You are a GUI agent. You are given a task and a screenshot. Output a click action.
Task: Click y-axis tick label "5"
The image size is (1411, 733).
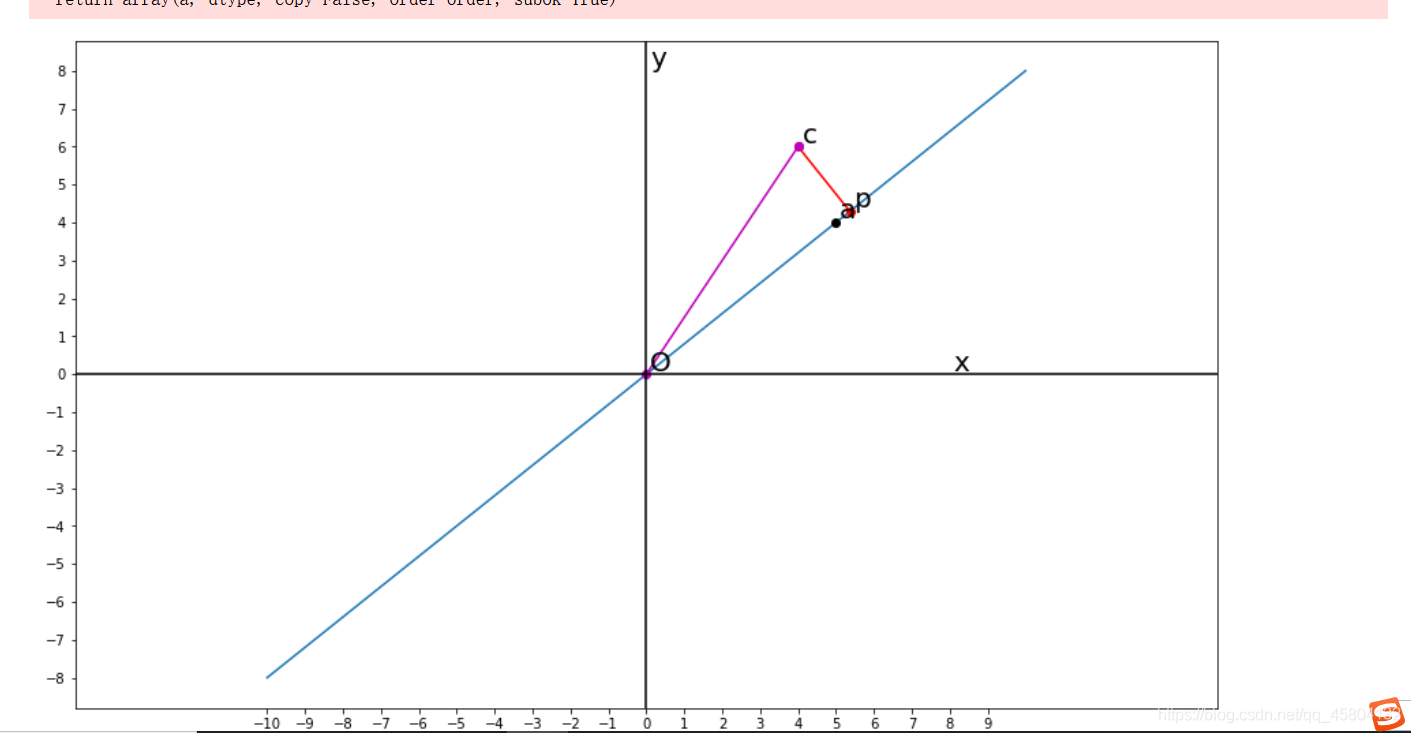click(x=61, y=185)
